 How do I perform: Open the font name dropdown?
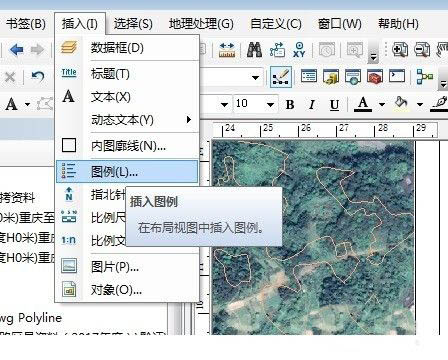[224, 105]
